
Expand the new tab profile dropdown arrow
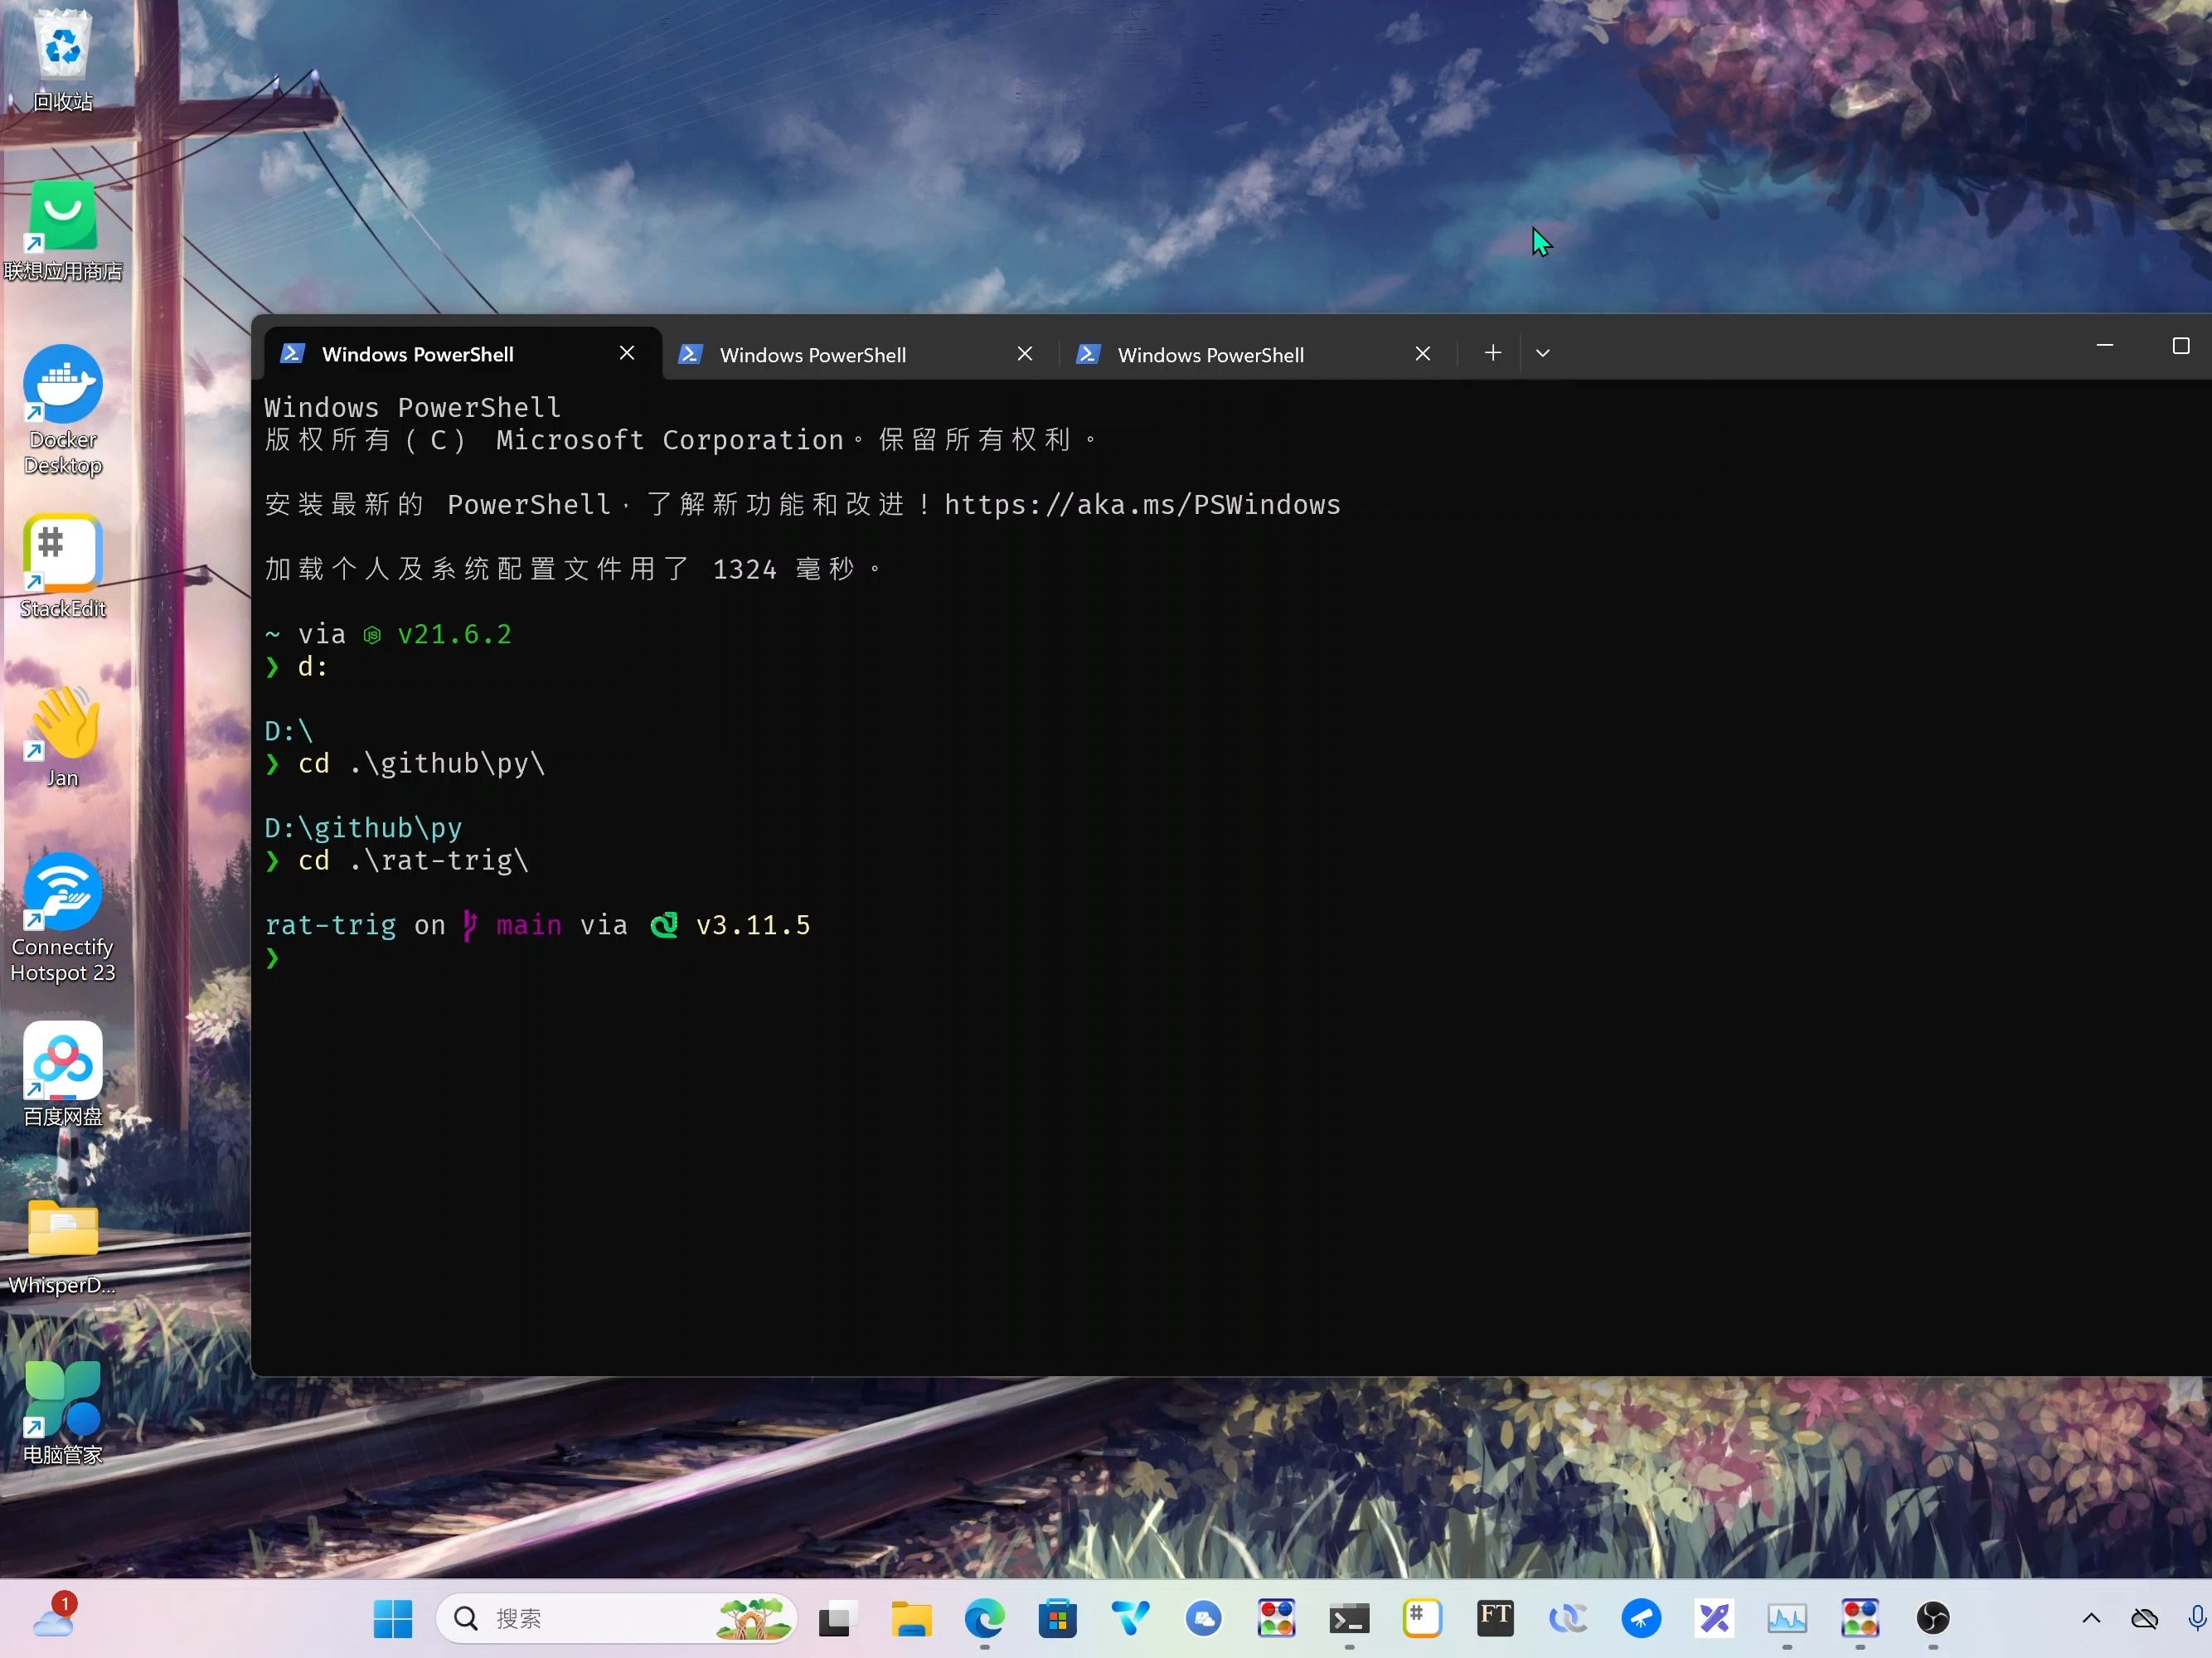pyautogui.click(x=1542, y=353)
